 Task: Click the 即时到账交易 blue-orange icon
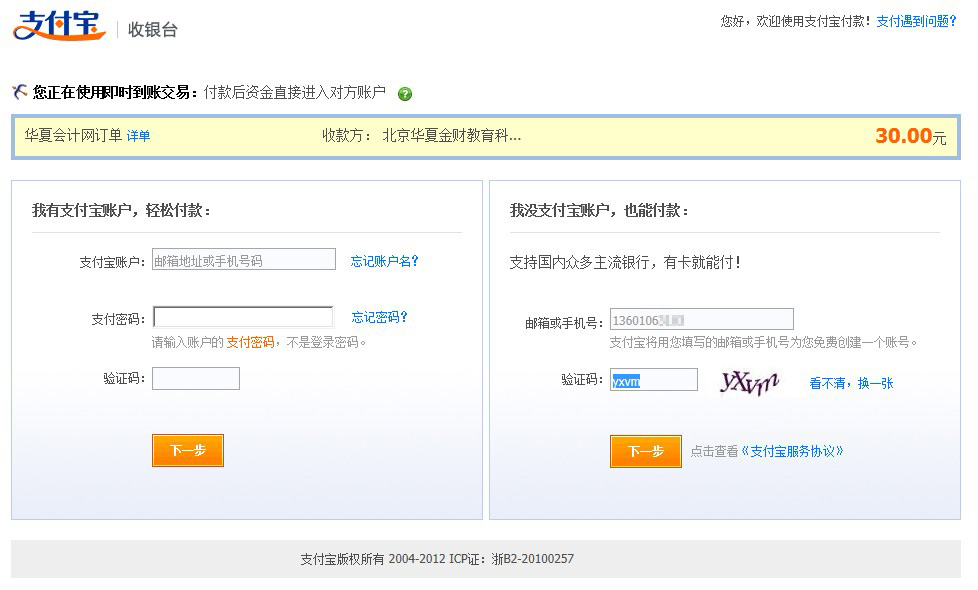coord(19,92)
